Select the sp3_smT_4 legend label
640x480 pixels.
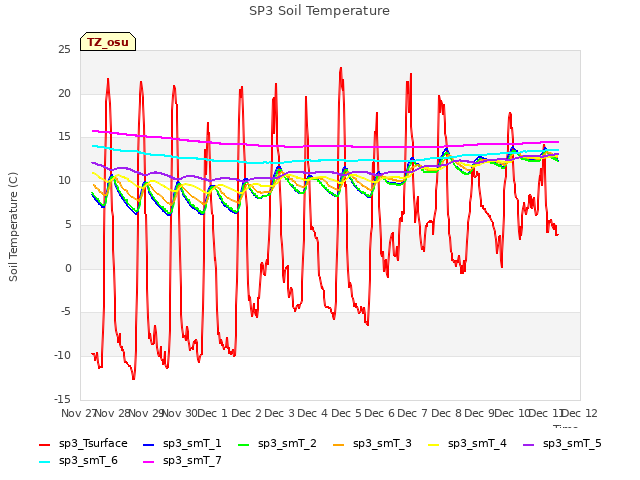point(477,443)
